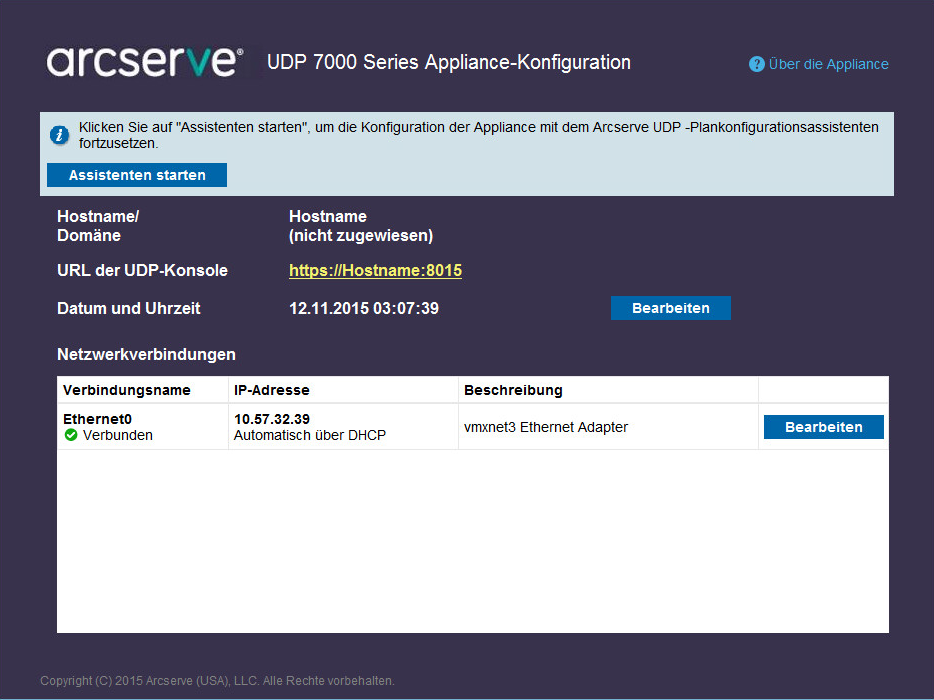The image size is (934, 700).
Task: Open the Über die Appliance link
Action: (x=828, y=64)
